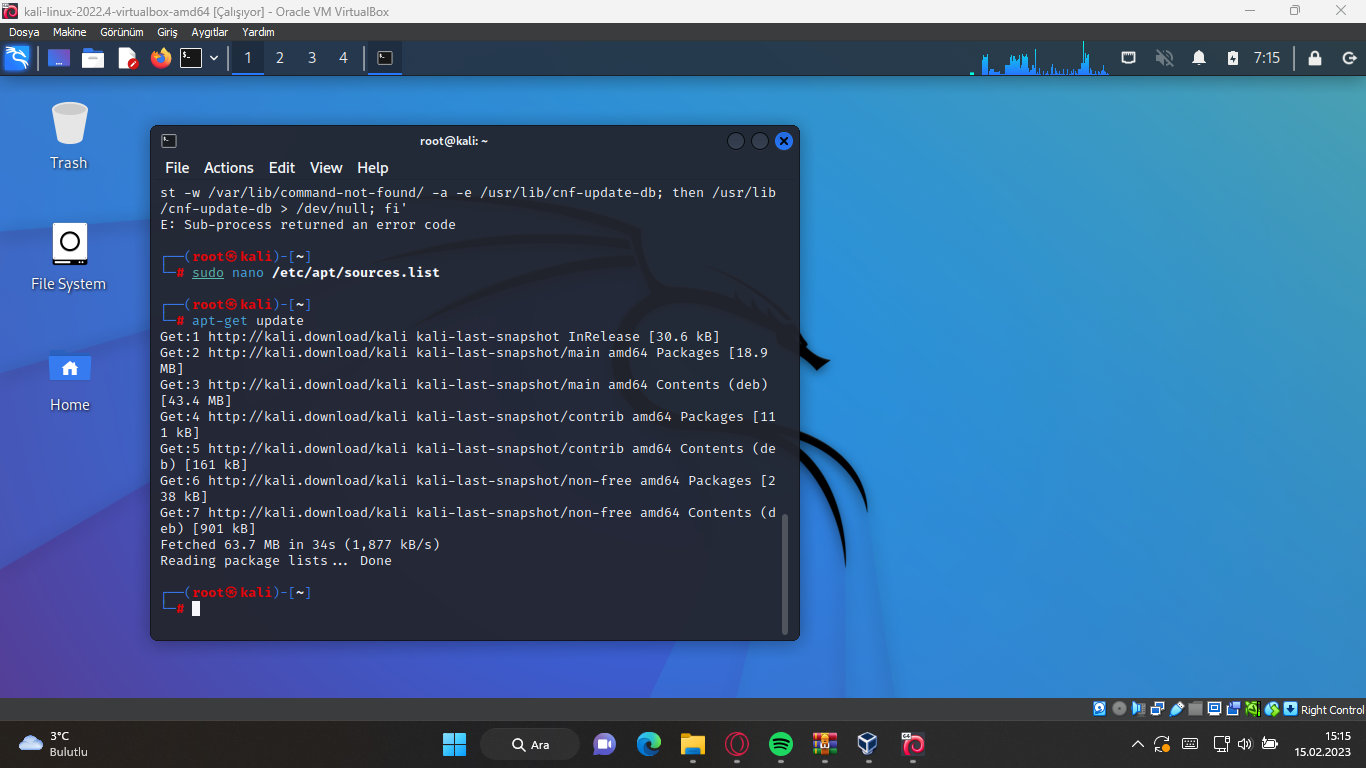Image resolution: width=1366 pixels, height=768 pixels.
Task: Click the terminal icon in the terminal title bar
Action: coord(169,141)
